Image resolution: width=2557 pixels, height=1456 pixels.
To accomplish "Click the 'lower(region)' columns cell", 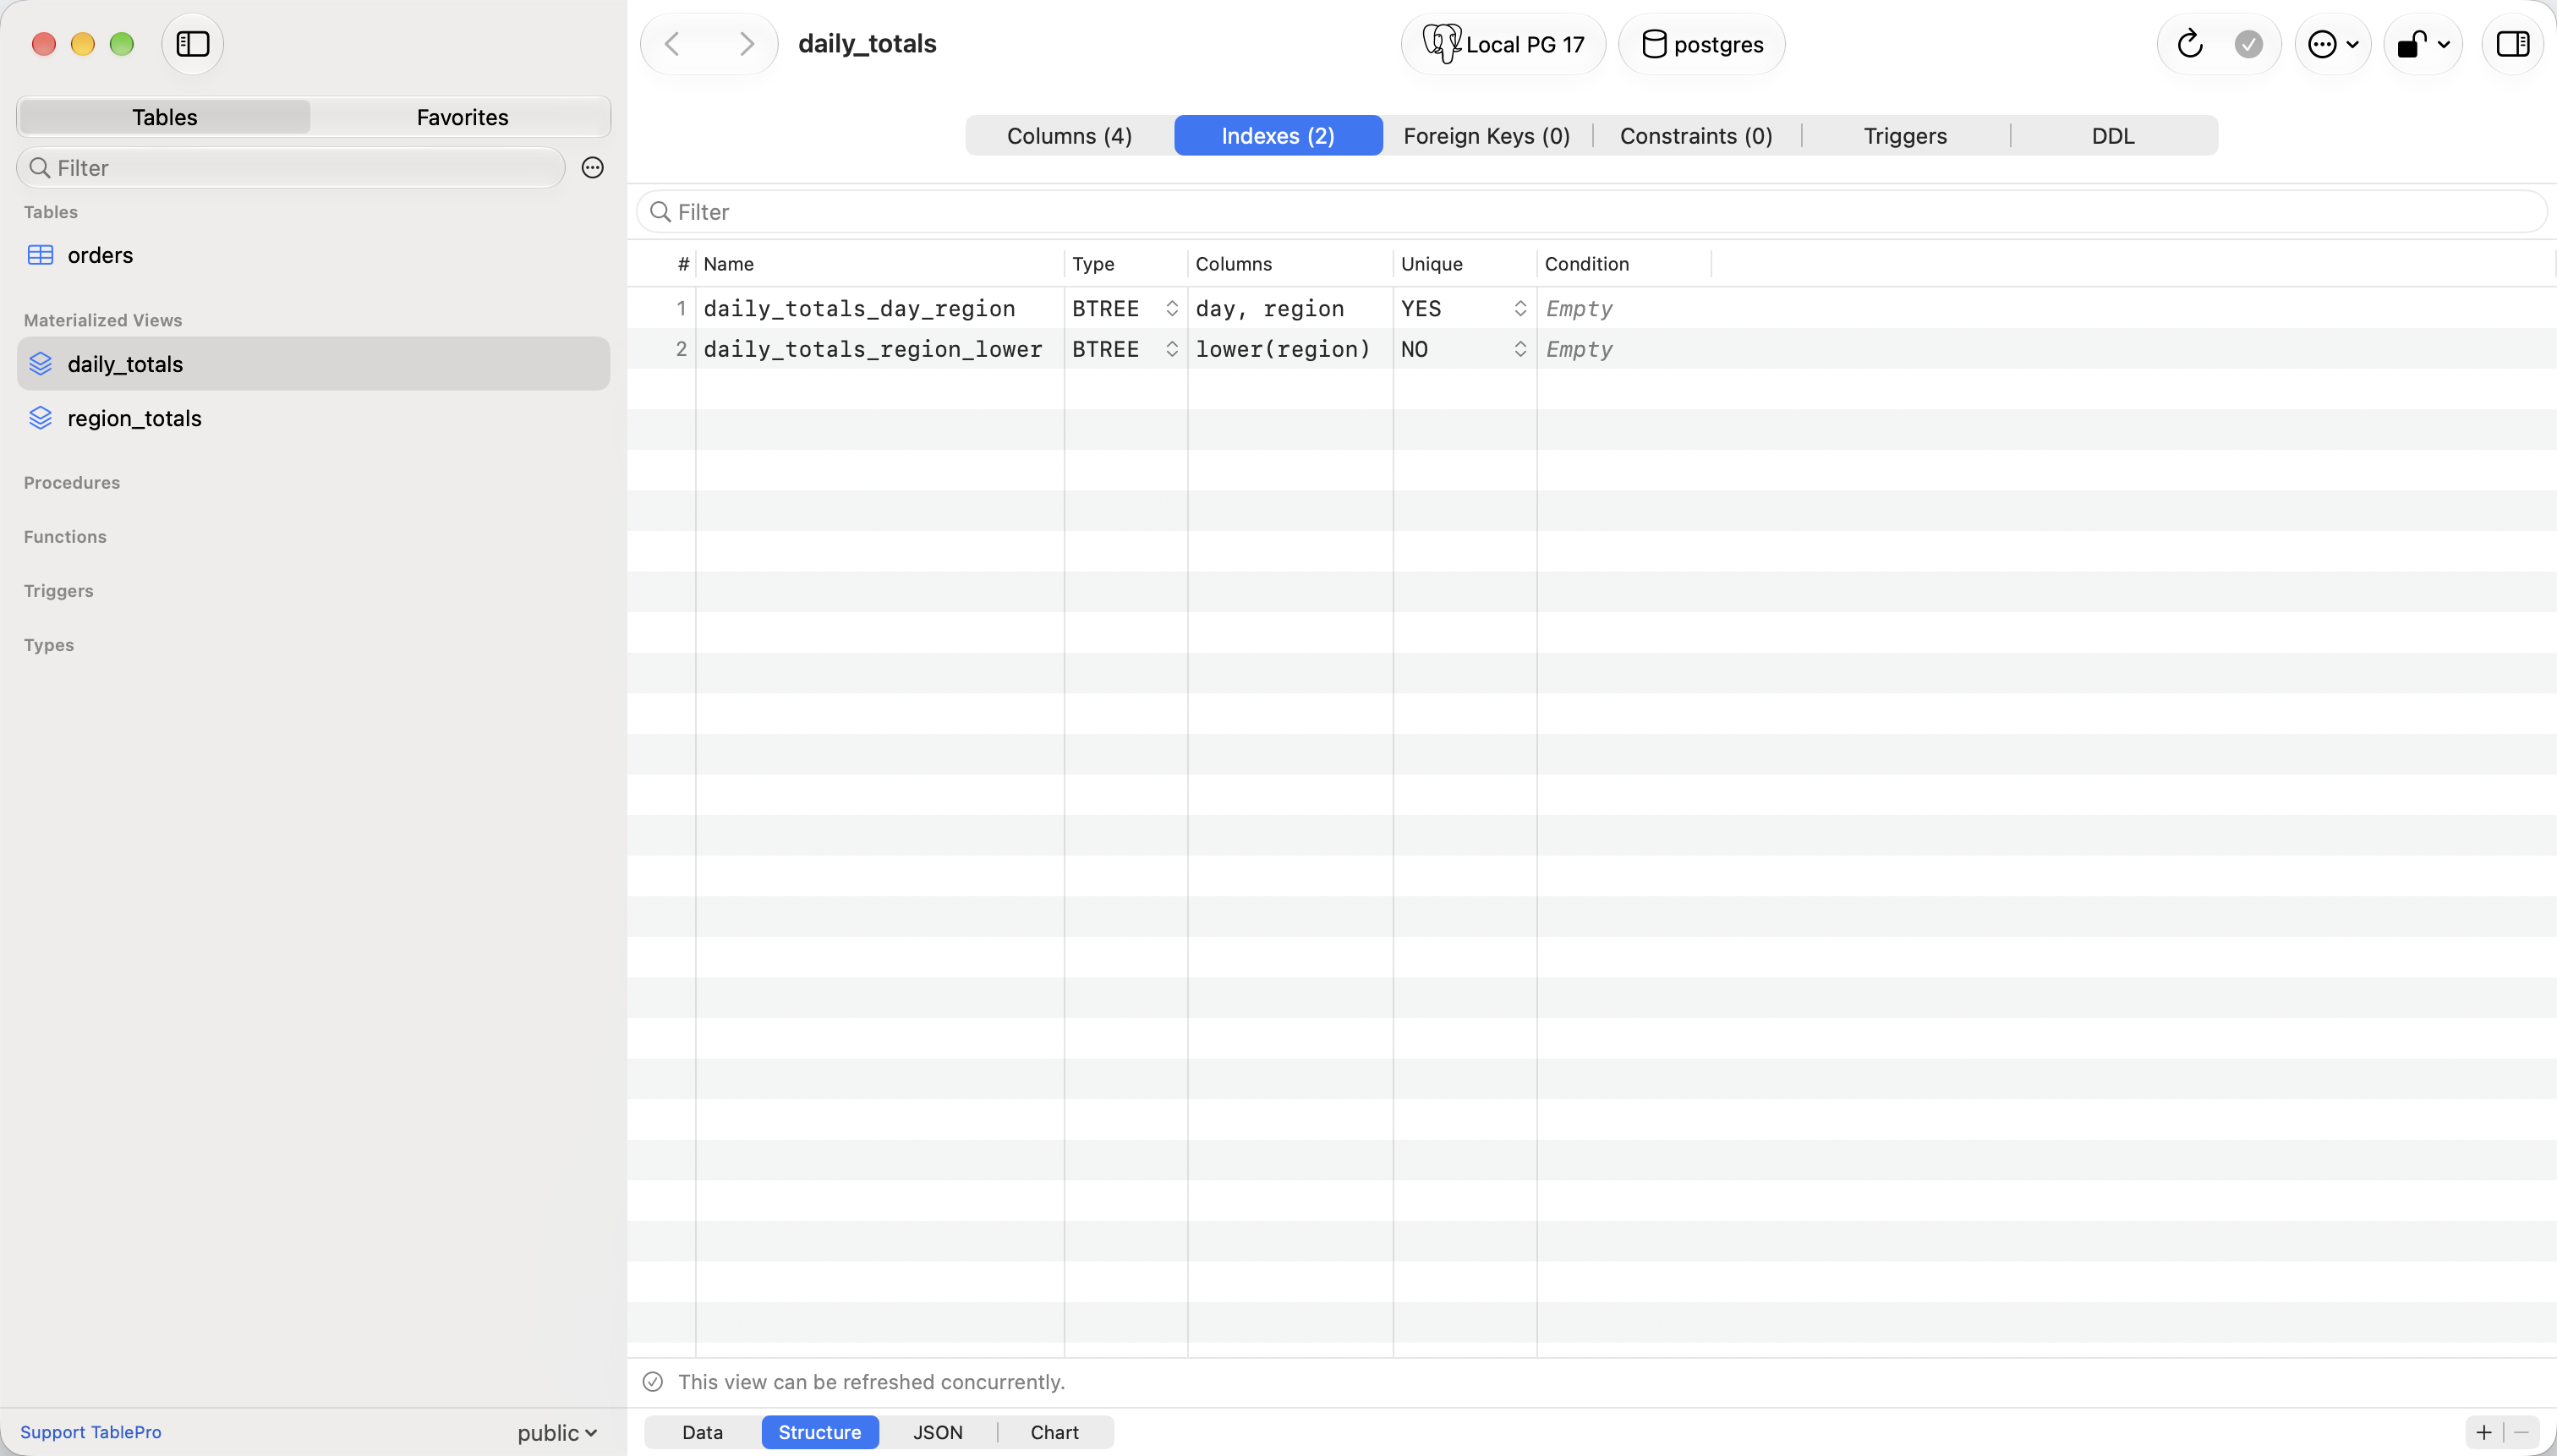I will click(x=1290, y=349).
